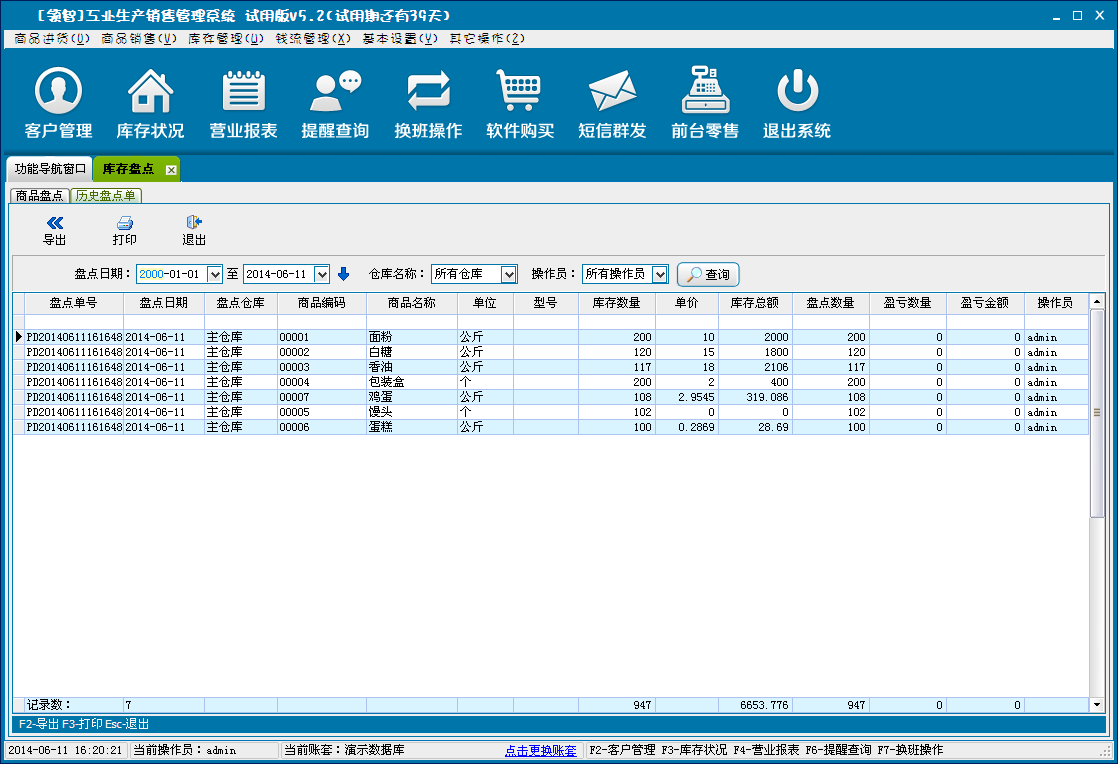
Task: Open 客户管理 customer management icon
Action: point(58,93)
